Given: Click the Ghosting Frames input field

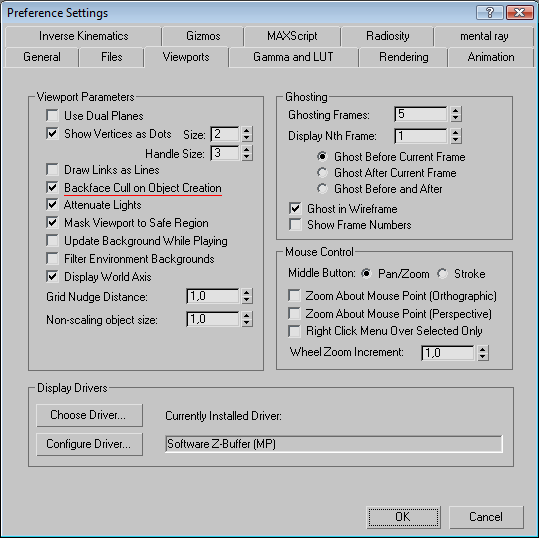Looking at the screenshot, I should (421, 114).
